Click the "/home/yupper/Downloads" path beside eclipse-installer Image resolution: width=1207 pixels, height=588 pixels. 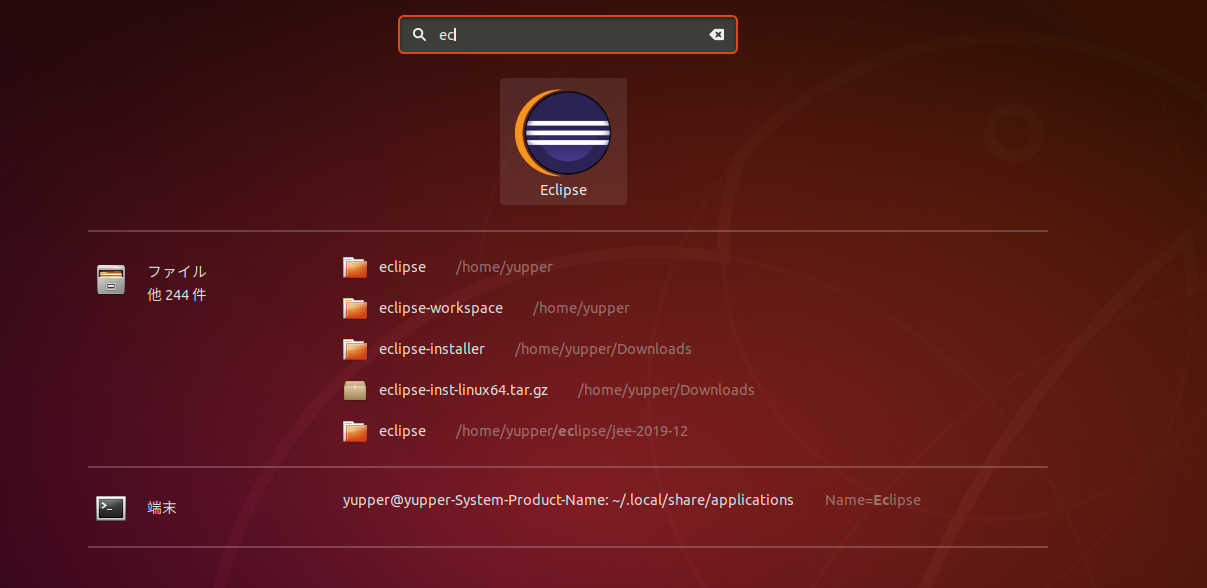pyautogui.click(x=603, y=349)
